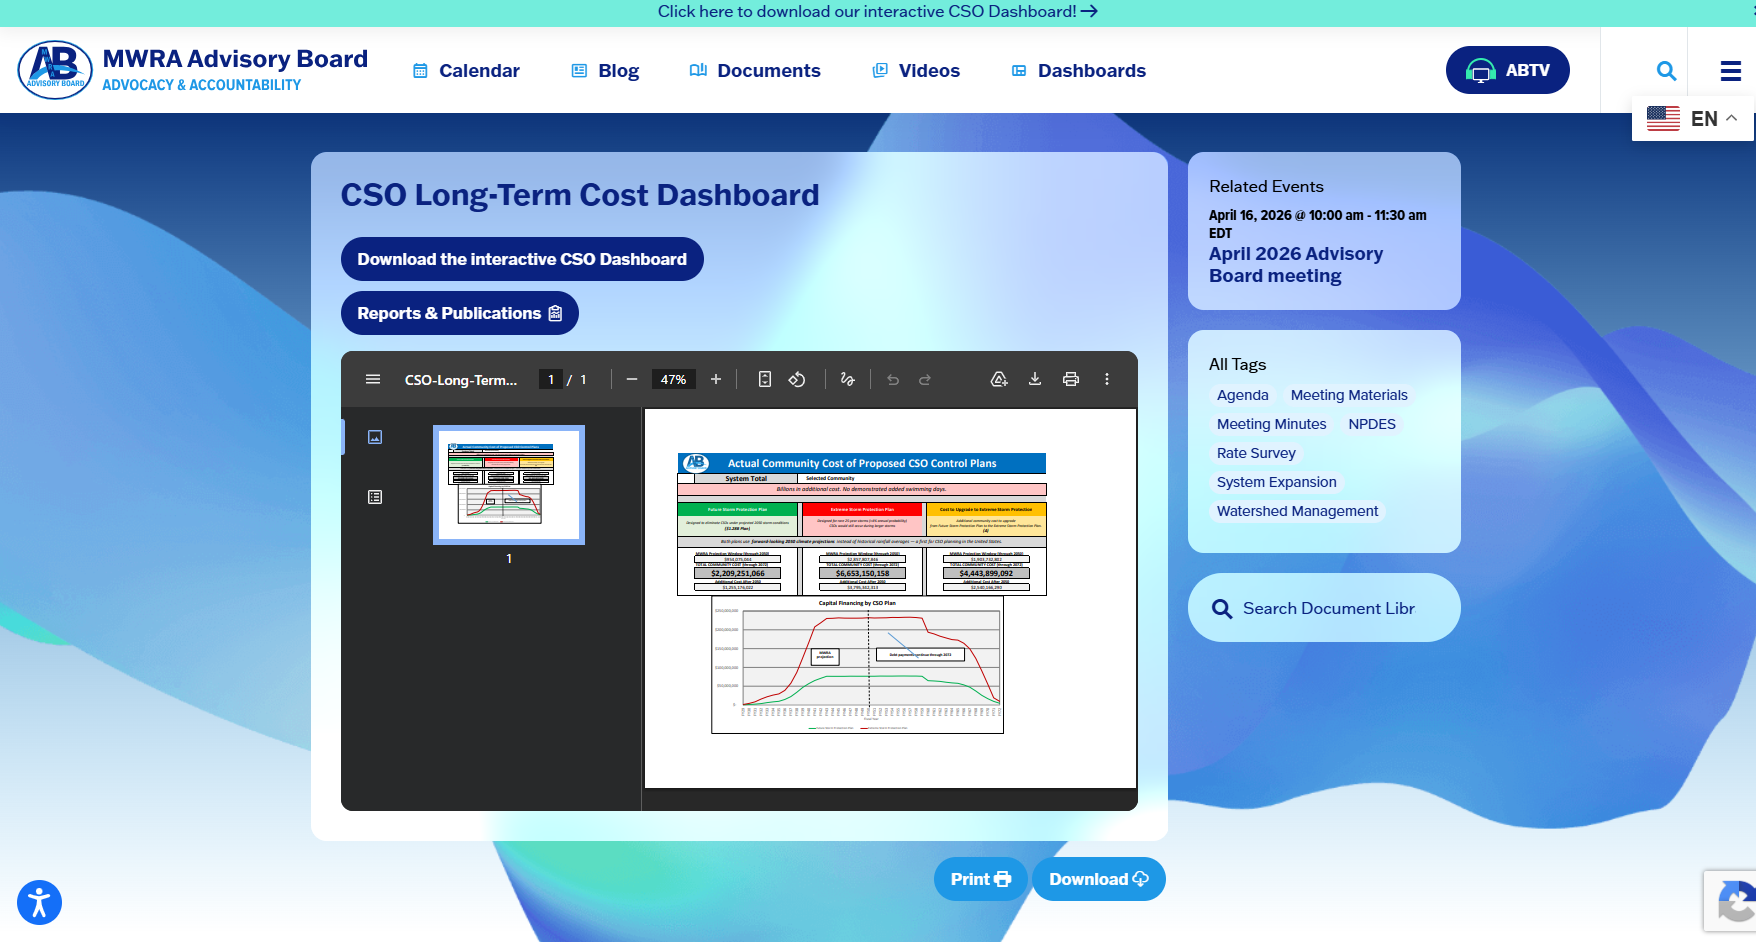Click the ABTV button
Image resolution: width=1756 pixels, height=942 pixels.
point(1508,70)
